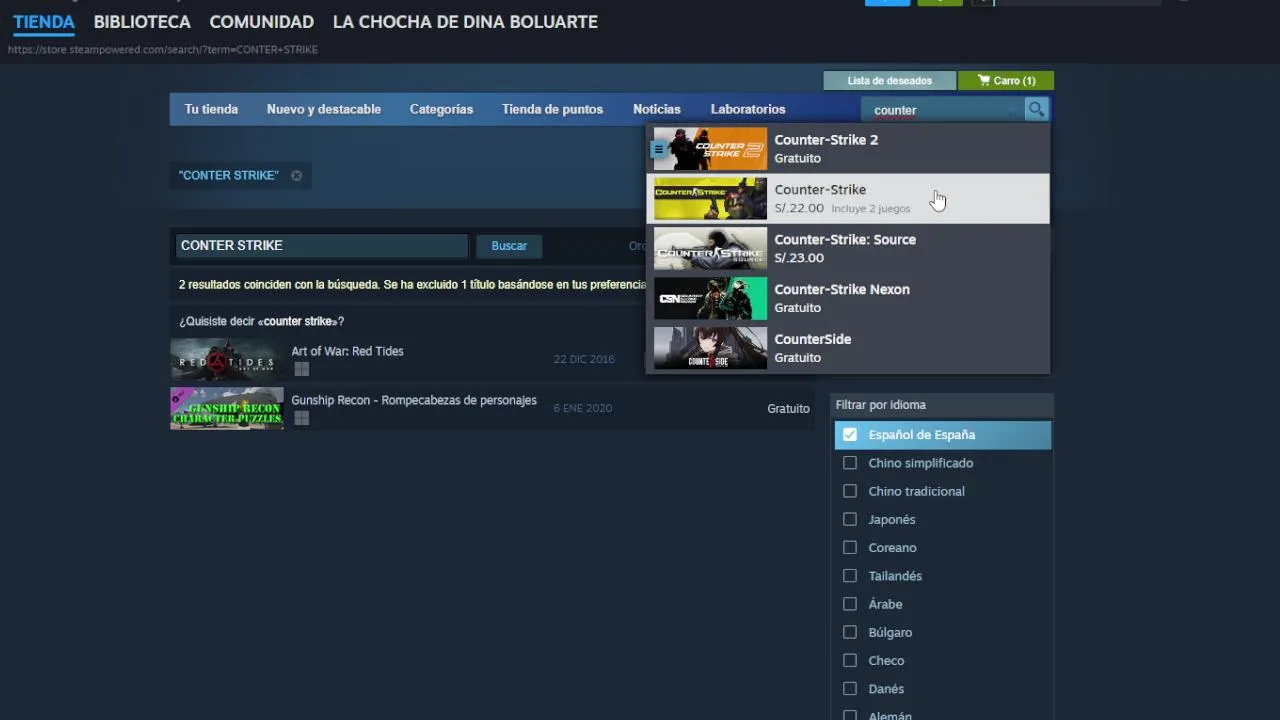Open LA CHOCHA DE DINA BOLUARTE profile tab
The image size is (1280, 720).
(x=465, y=22)
